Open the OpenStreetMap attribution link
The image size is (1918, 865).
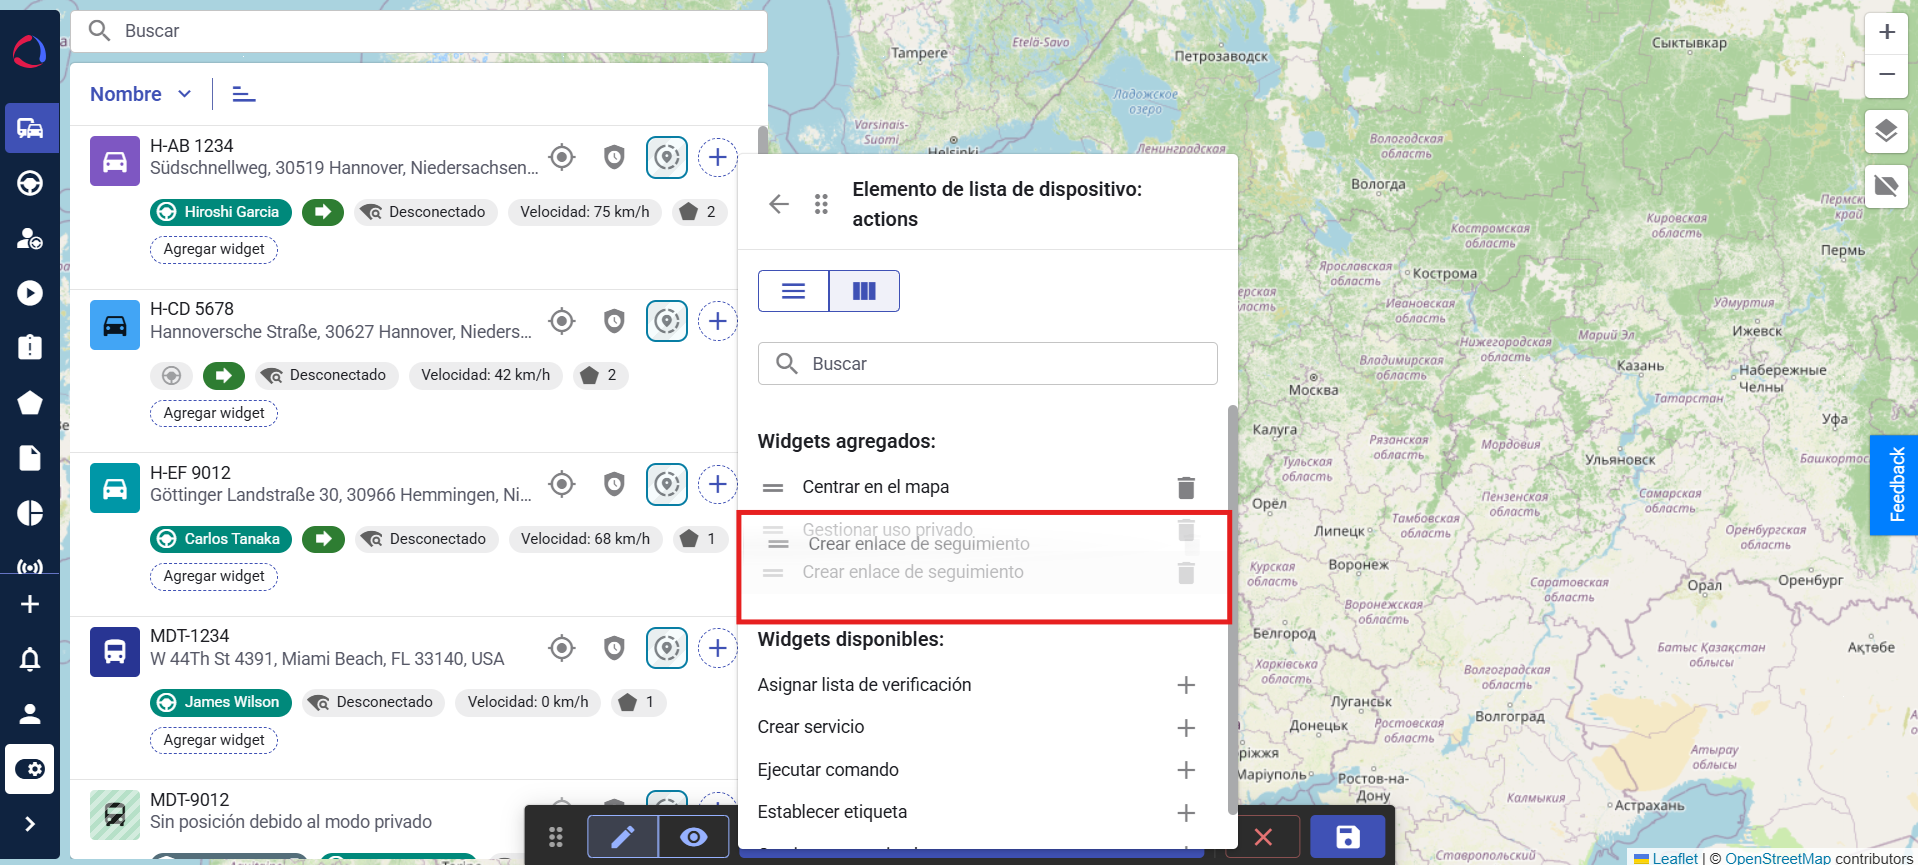(x=1778, y=858)
